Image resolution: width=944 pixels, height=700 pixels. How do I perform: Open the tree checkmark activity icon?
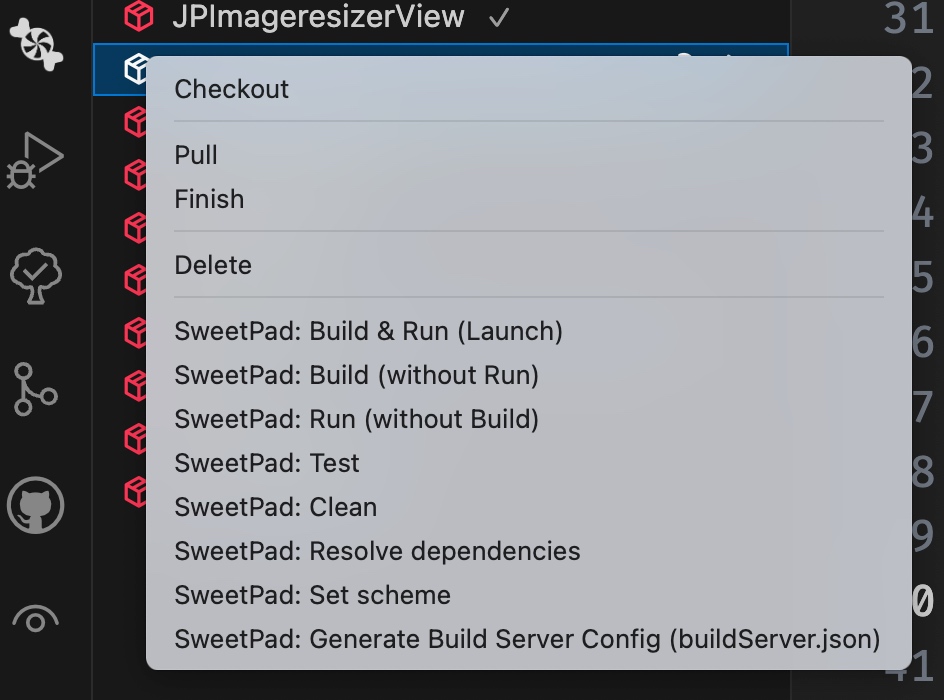(36, 274)
